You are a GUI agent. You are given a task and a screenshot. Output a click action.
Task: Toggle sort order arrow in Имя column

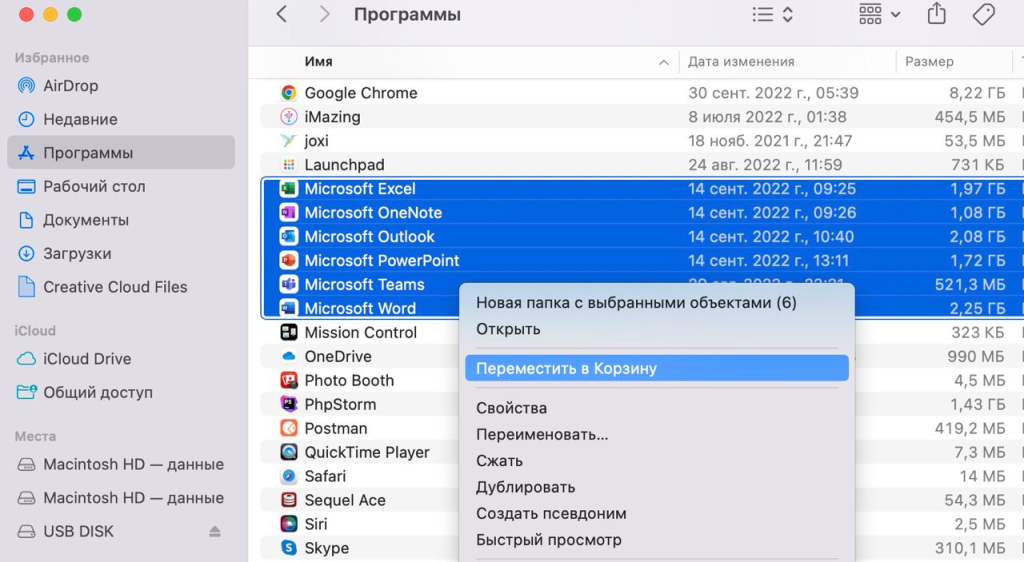(664, 63)
